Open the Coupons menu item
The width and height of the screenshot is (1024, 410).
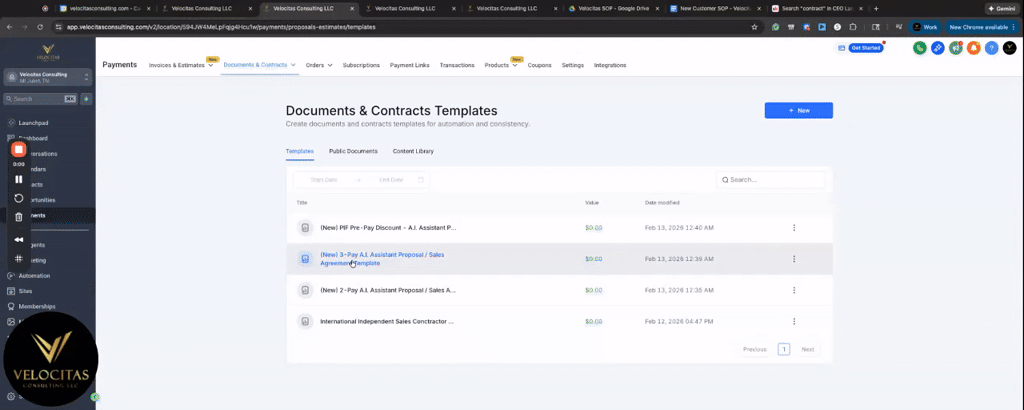(539, 65)
